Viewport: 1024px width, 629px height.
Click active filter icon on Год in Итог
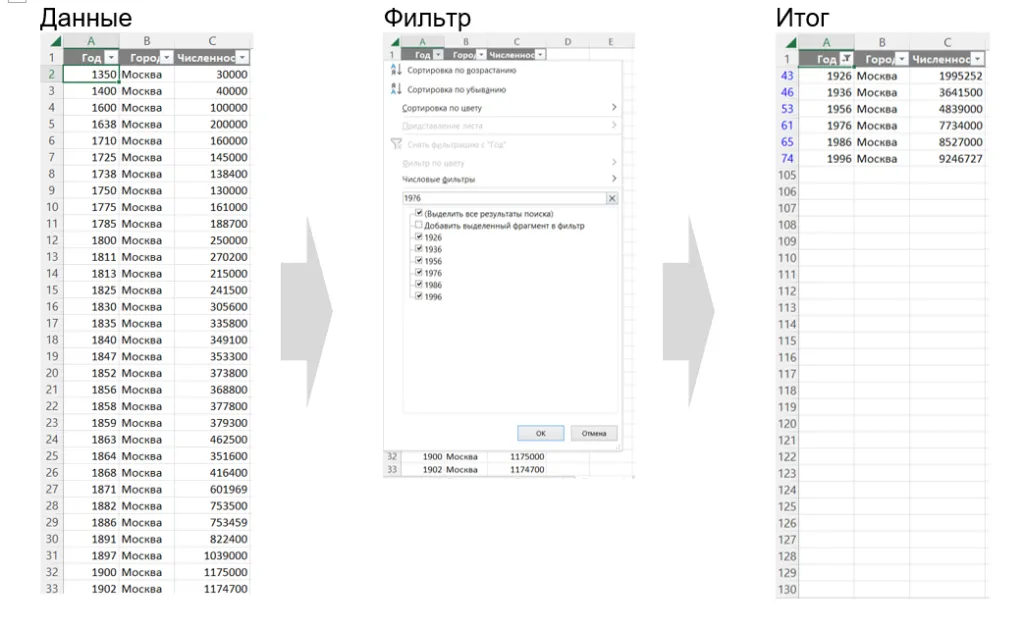coord(846,59)
